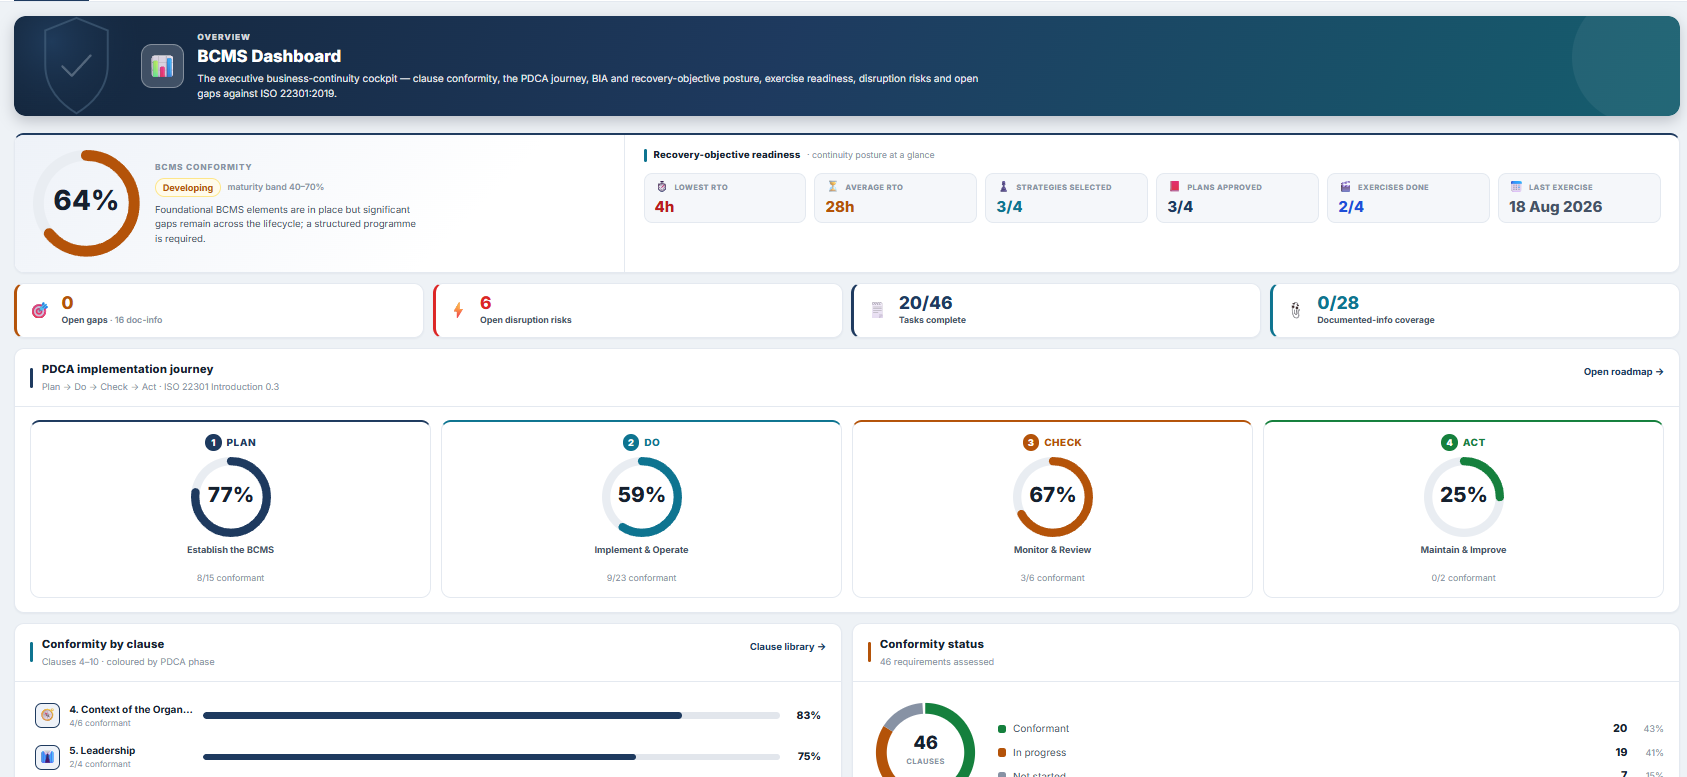
Task: Click the CHECK step number 3 badge
Action: tap(1031, 442)
